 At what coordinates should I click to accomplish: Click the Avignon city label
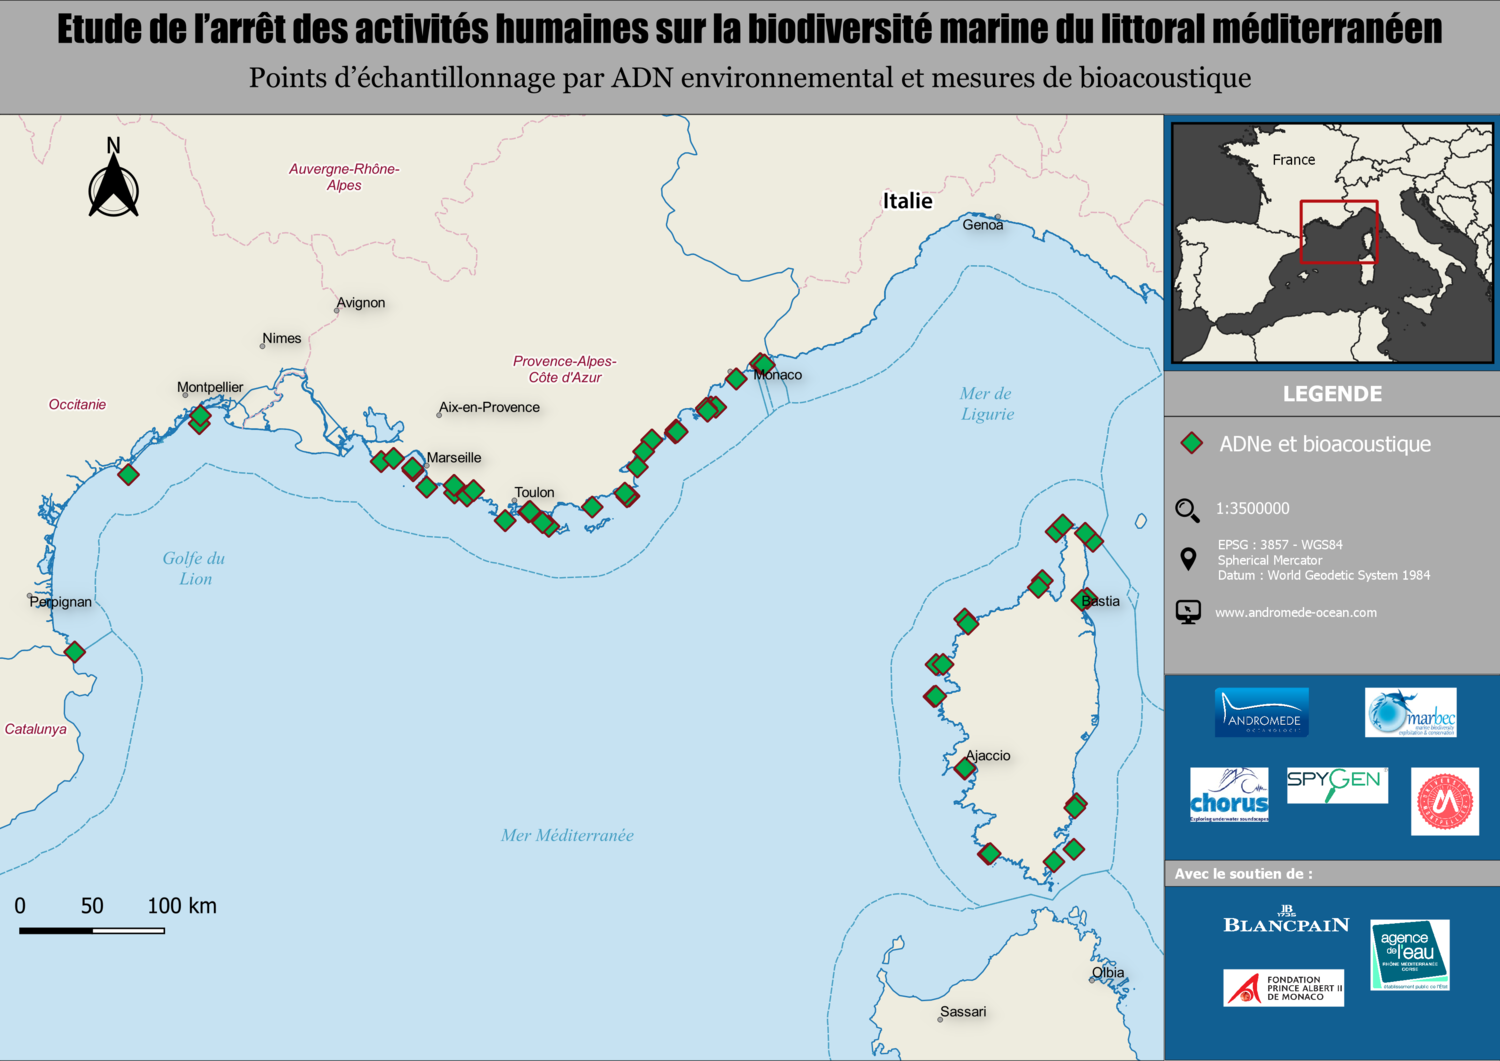pos(361,302)
